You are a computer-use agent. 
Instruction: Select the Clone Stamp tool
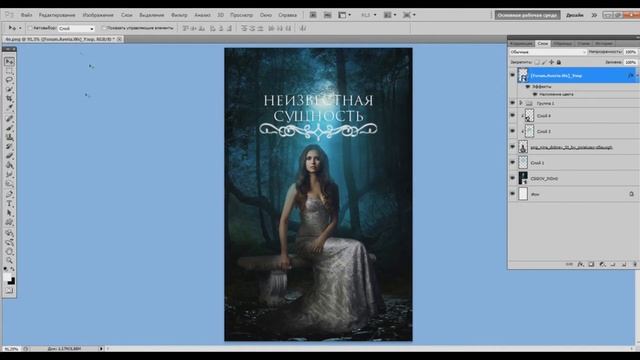[9, 137]
